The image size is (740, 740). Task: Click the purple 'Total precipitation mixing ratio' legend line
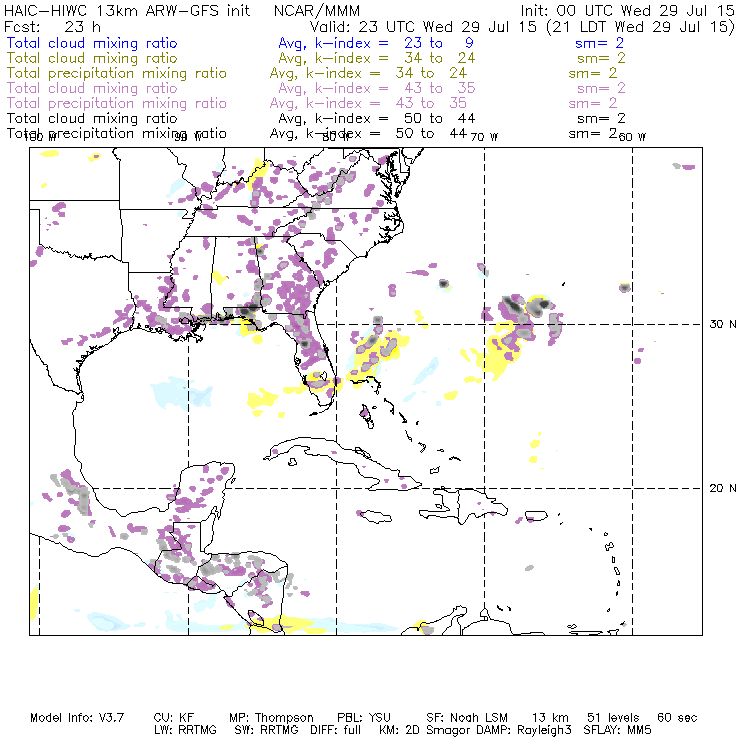(x=117, y=103)
